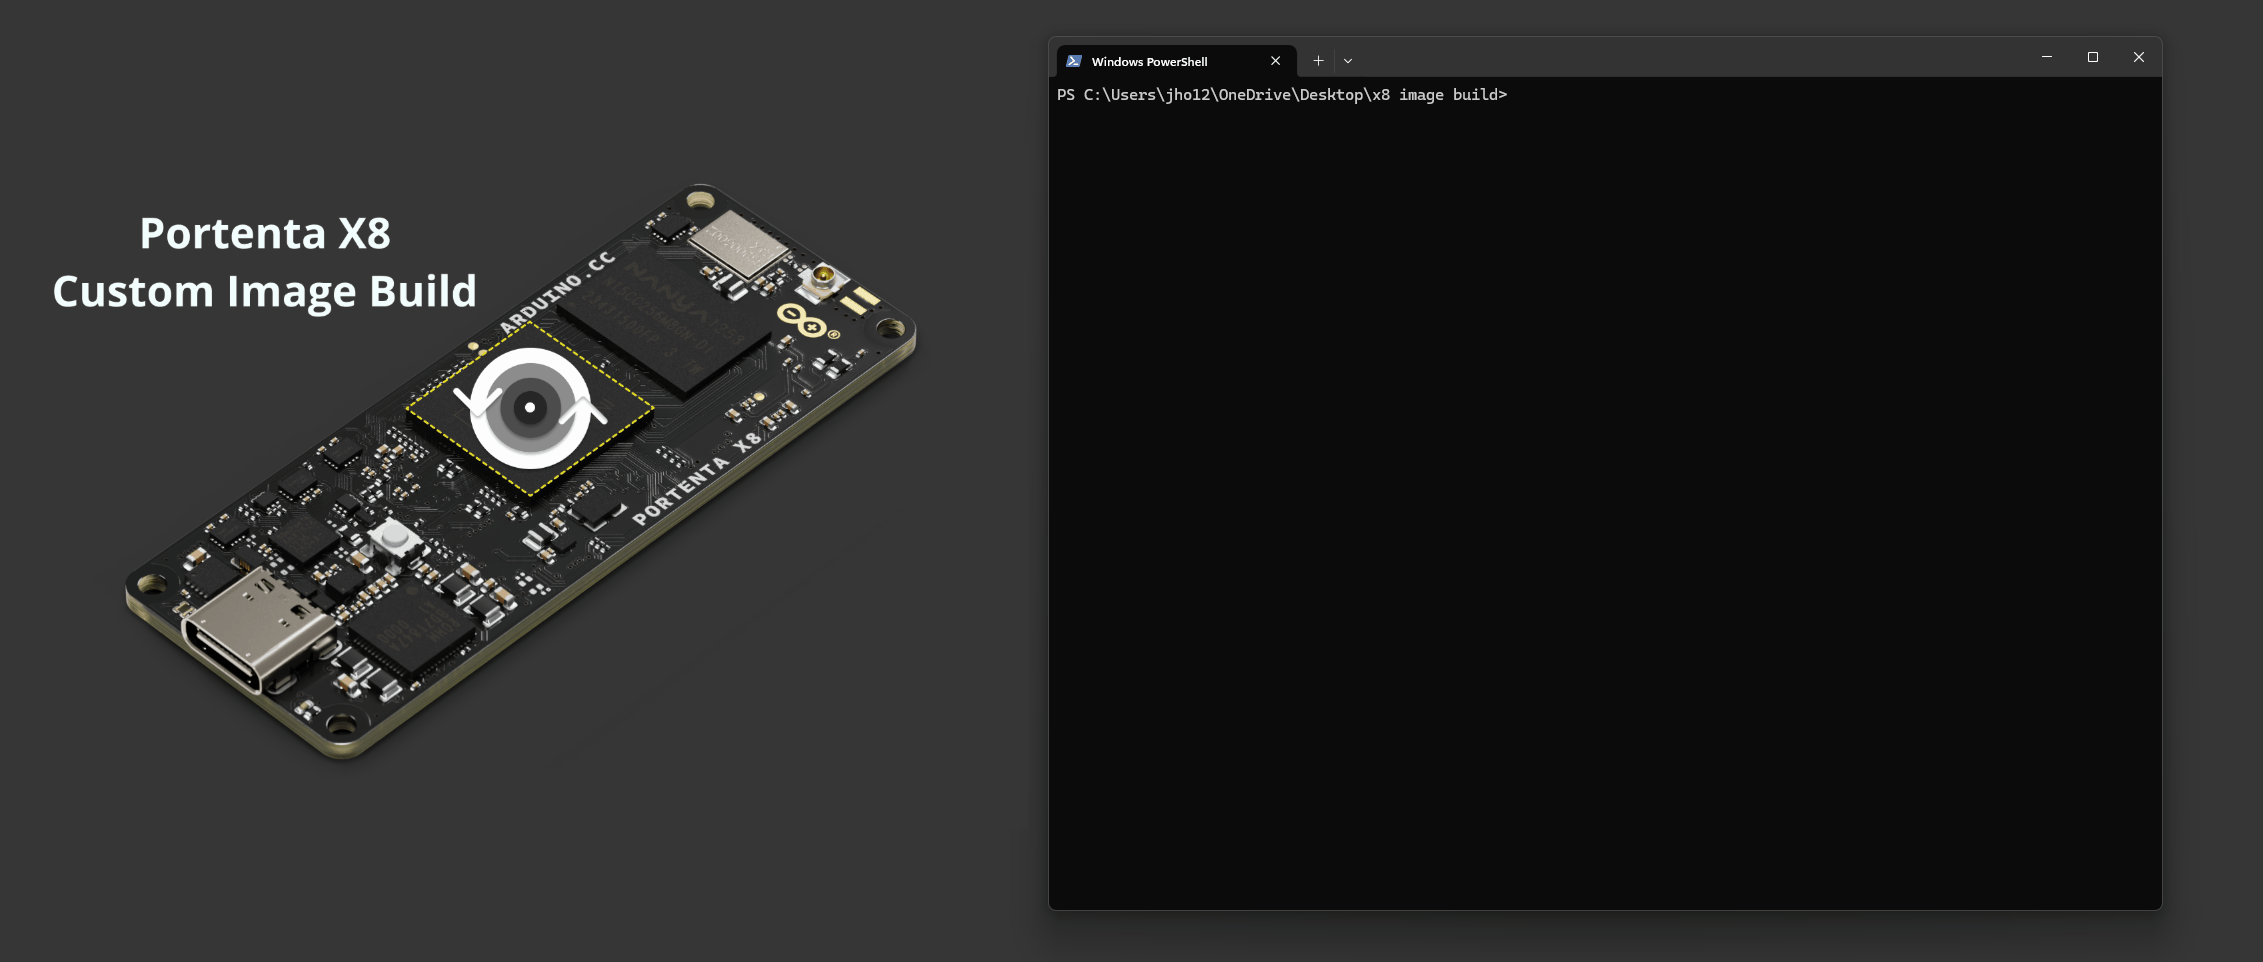The height and width of the screenshot is (962, 2263).
Task: Click the PS prompt path text
Action: point(1280,94)
